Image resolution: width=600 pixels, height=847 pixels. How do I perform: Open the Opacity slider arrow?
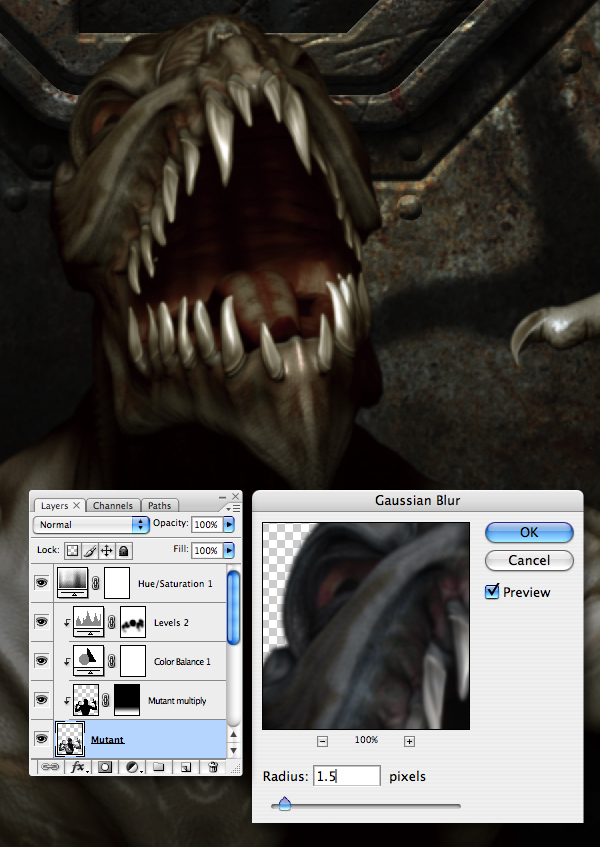tap(230, 524)
